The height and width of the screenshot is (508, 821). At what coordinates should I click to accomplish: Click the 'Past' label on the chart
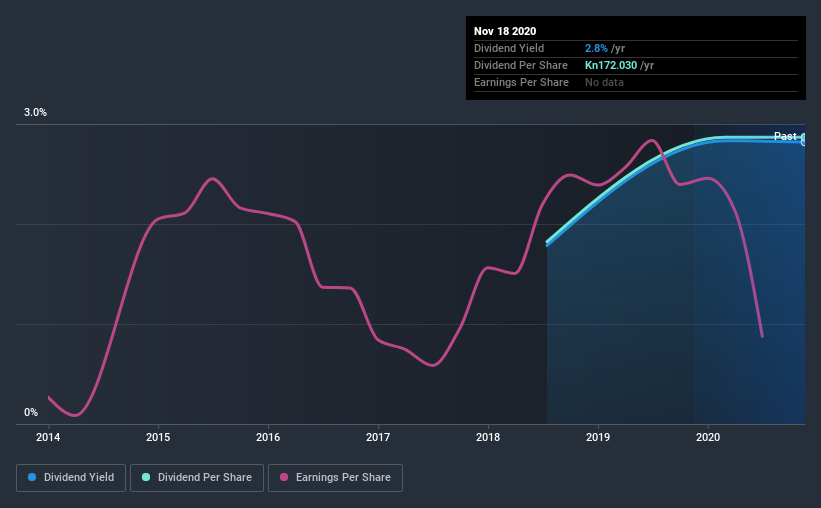785,136
